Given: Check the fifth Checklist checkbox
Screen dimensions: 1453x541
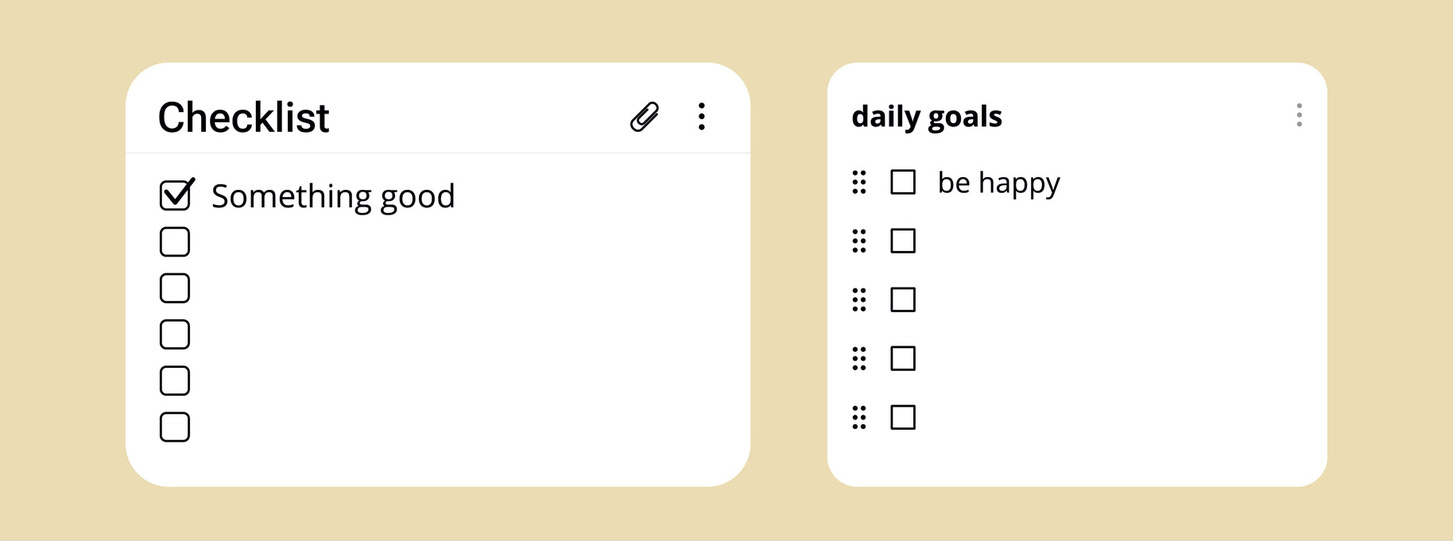Looking at the screenshot, I should tap(175, 381).
